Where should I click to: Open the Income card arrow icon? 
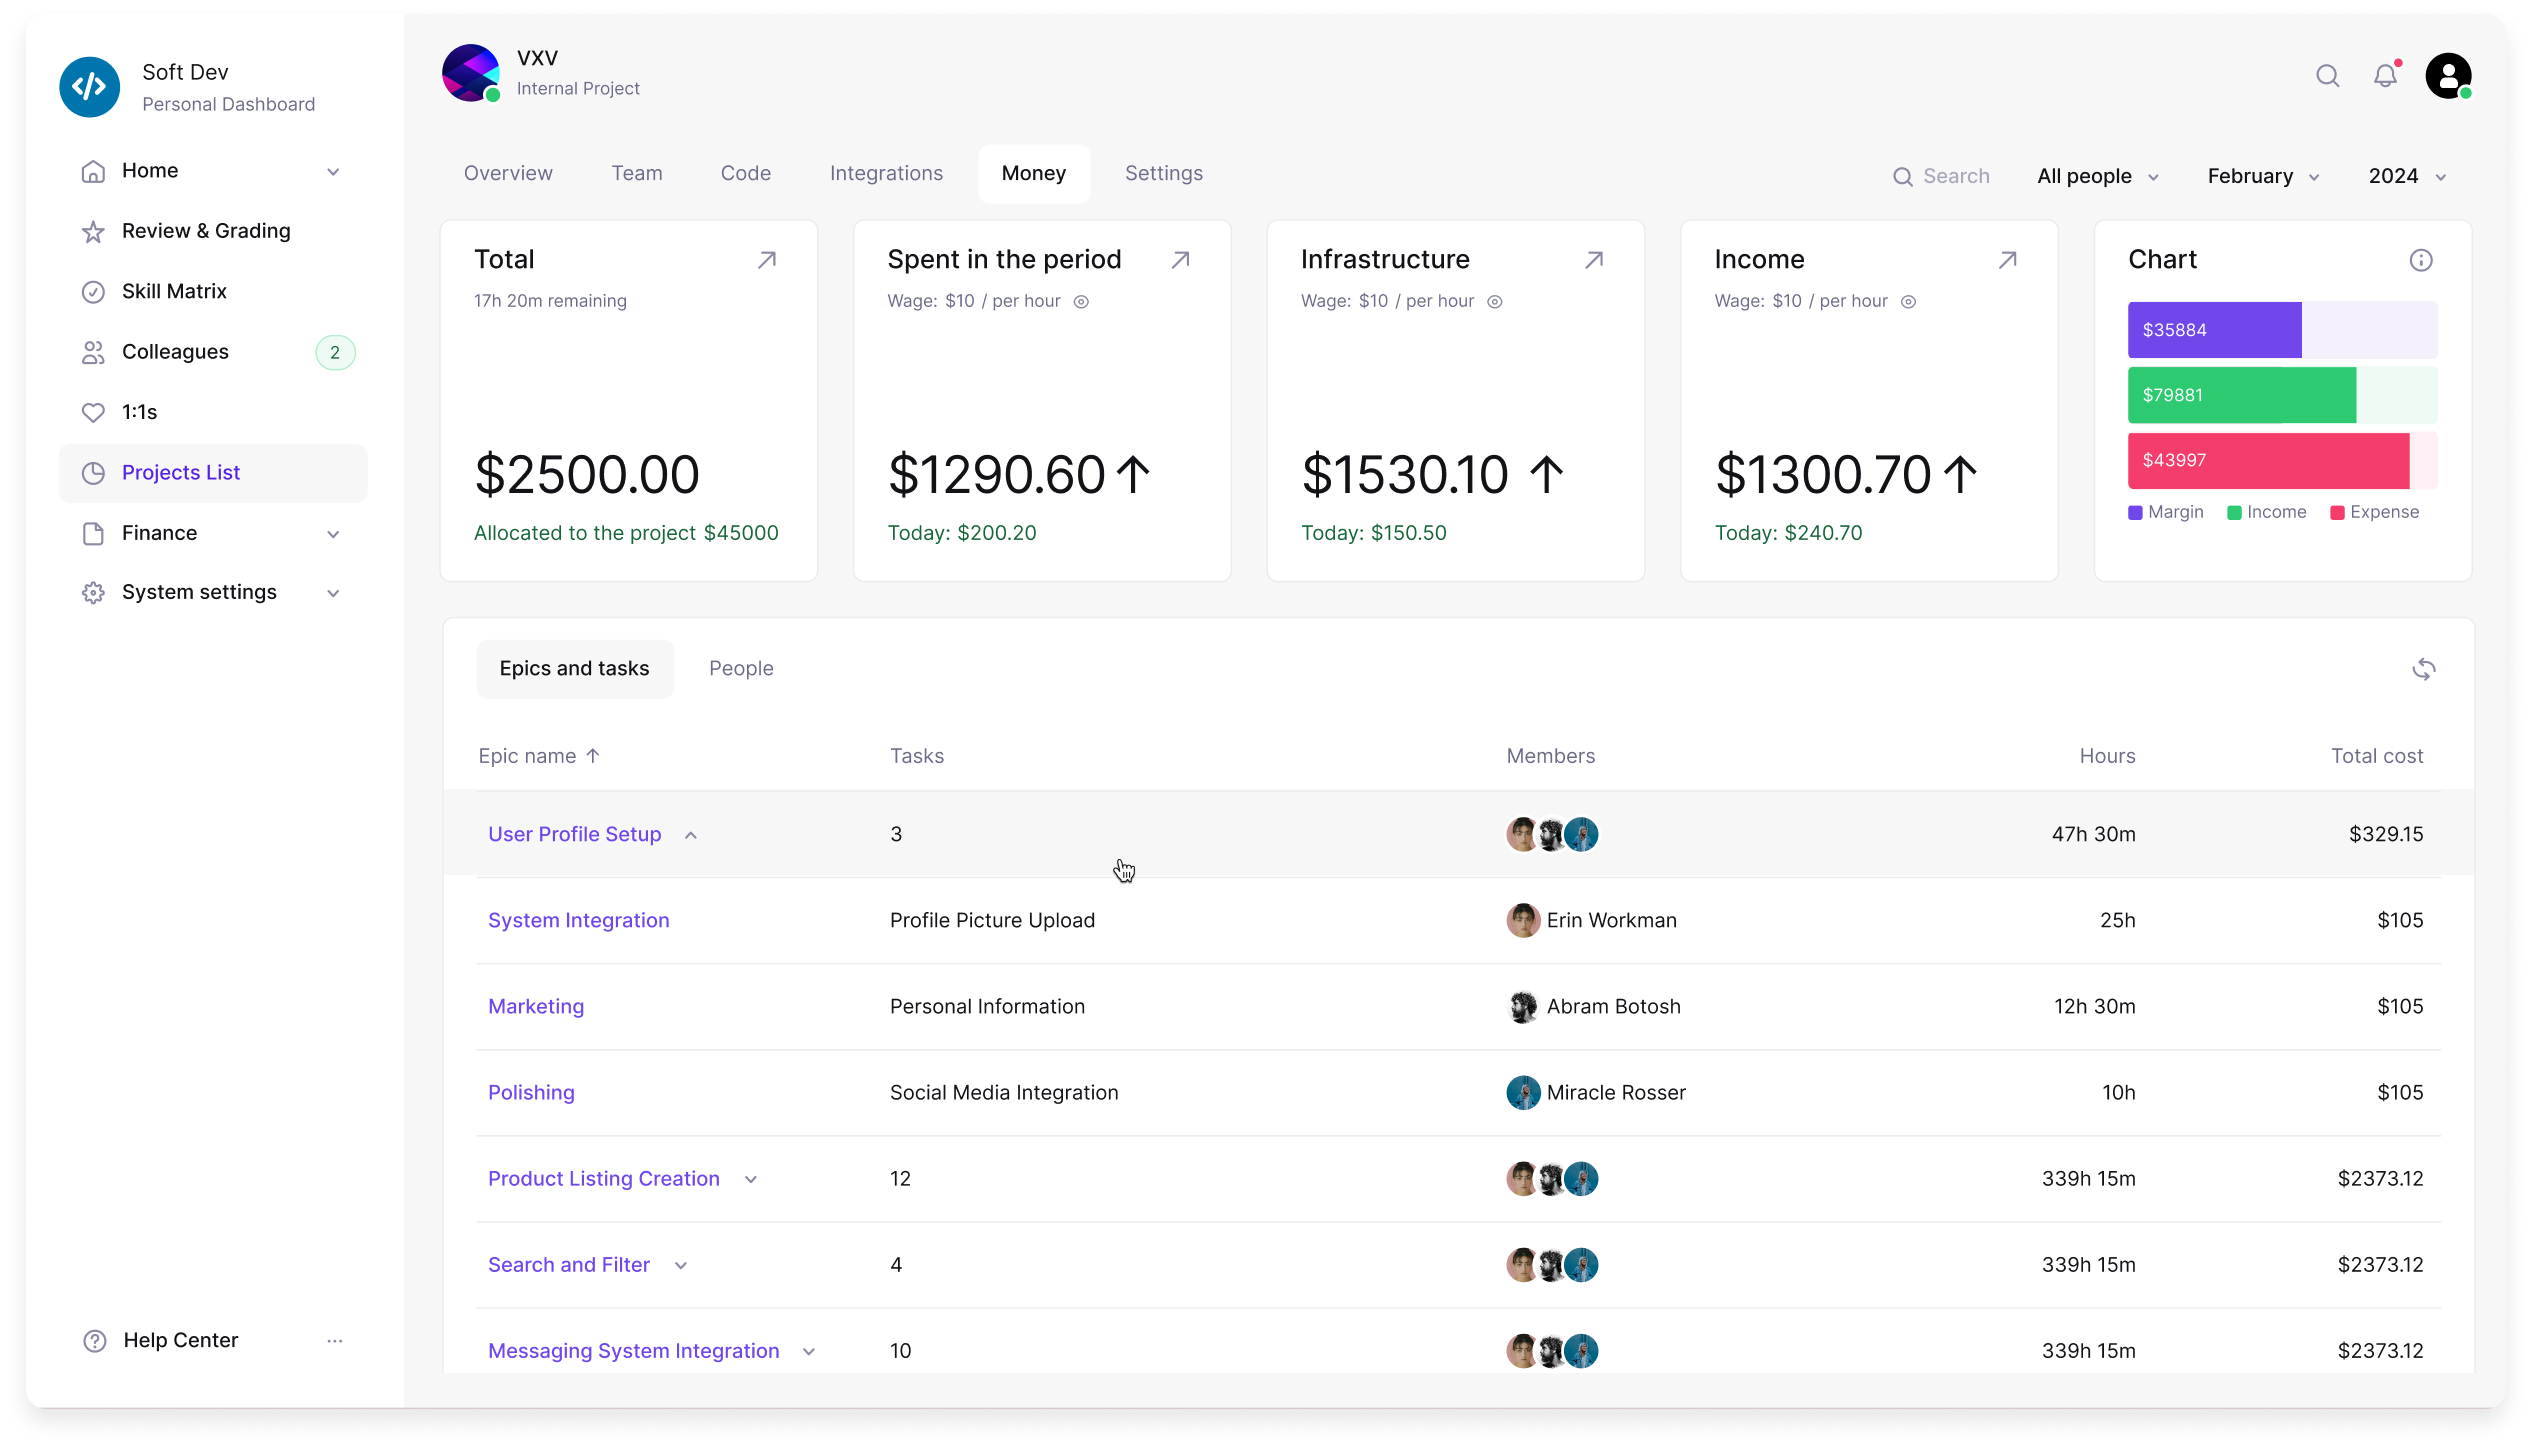(2007, 260)
